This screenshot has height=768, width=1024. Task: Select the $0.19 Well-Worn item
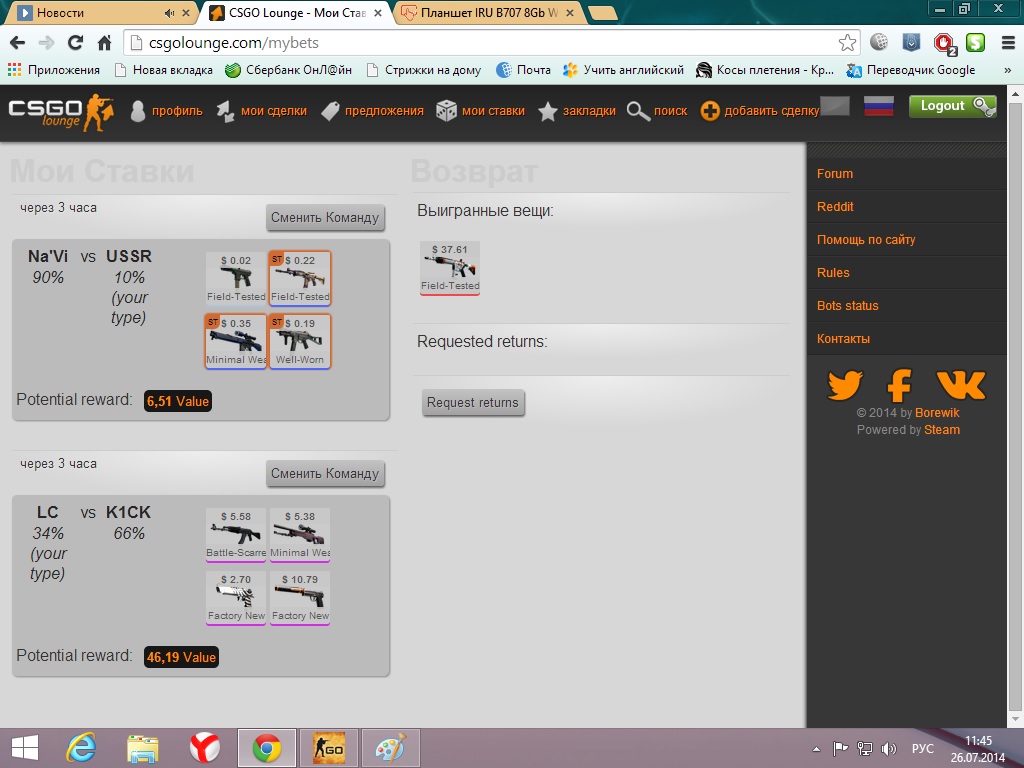(300, 342)
